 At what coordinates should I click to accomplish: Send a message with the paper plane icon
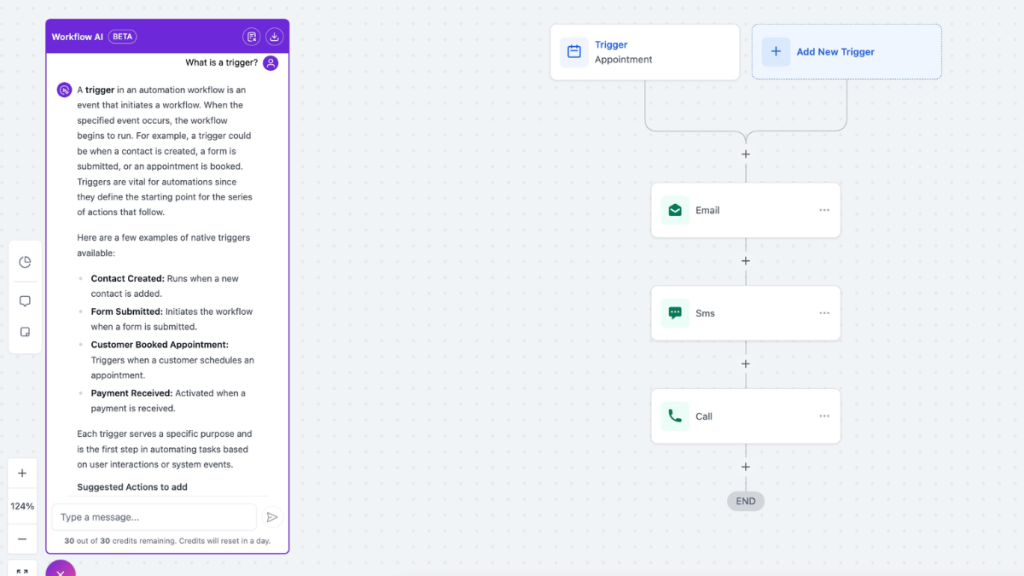[272, 517]
